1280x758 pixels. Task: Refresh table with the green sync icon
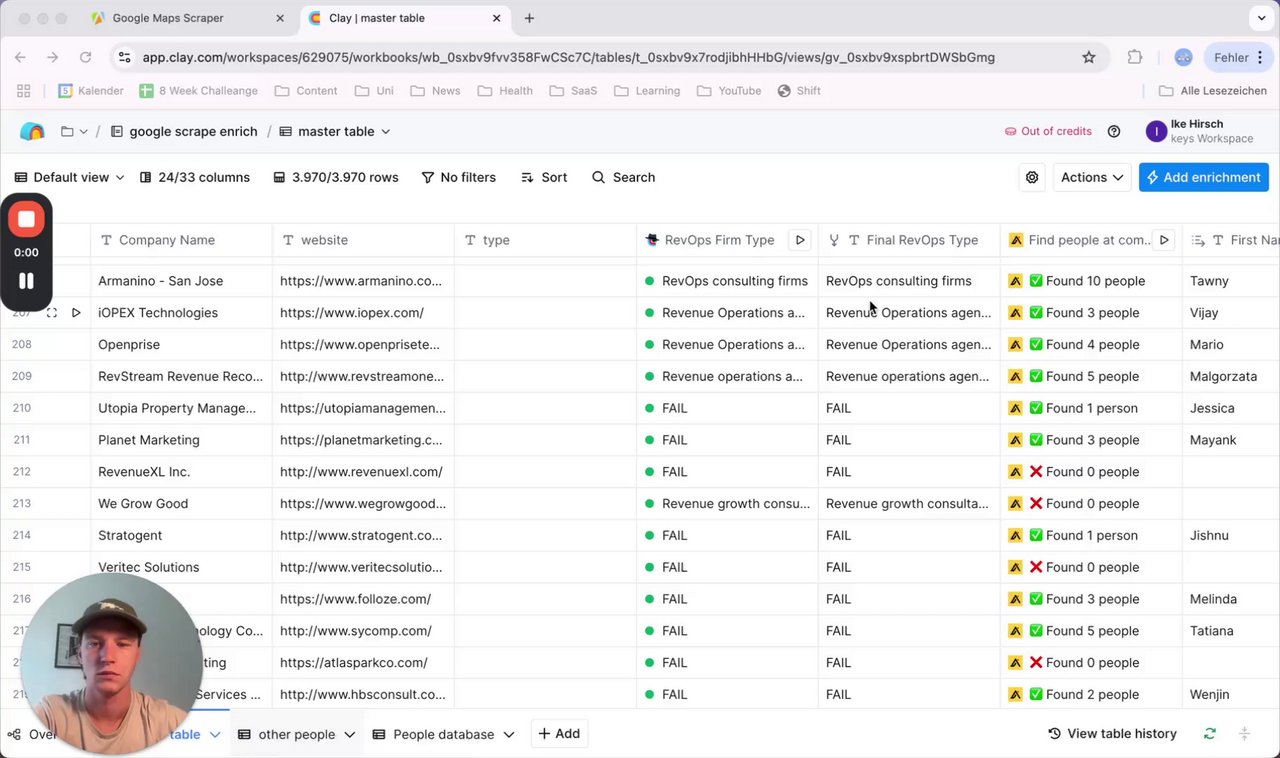click(1210, 734)
